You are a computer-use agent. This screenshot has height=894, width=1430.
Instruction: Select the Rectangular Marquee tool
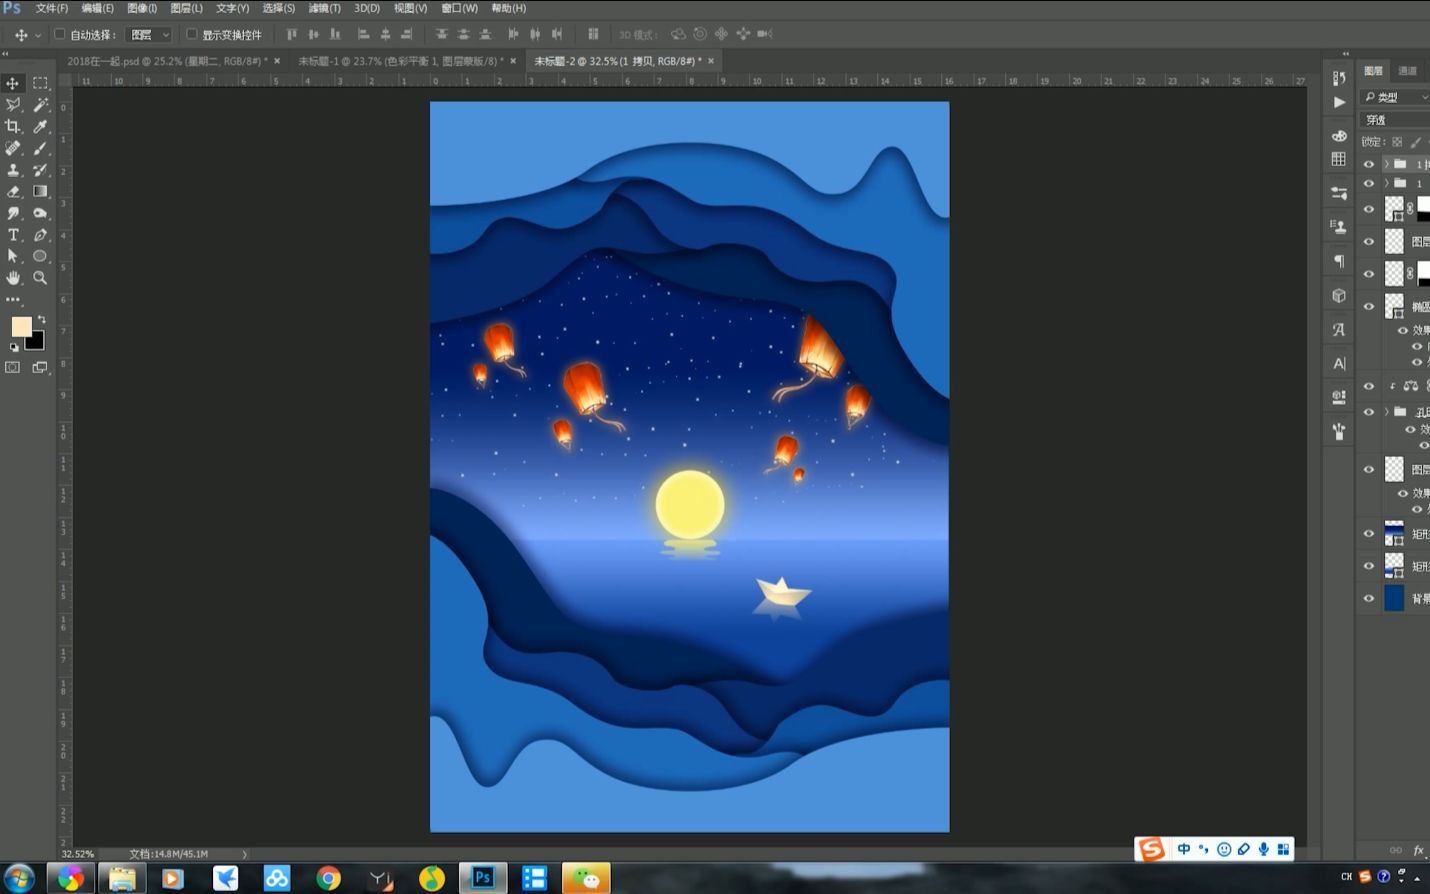point(40,83)
